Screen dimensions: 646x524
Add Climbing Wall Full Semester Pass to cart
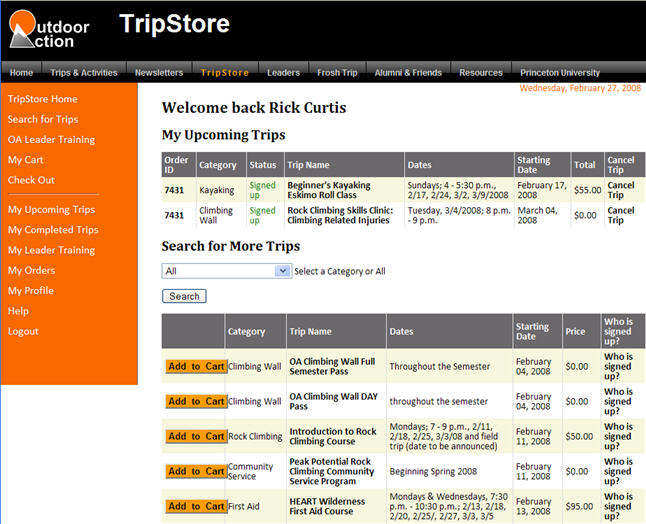coord(196,367)
